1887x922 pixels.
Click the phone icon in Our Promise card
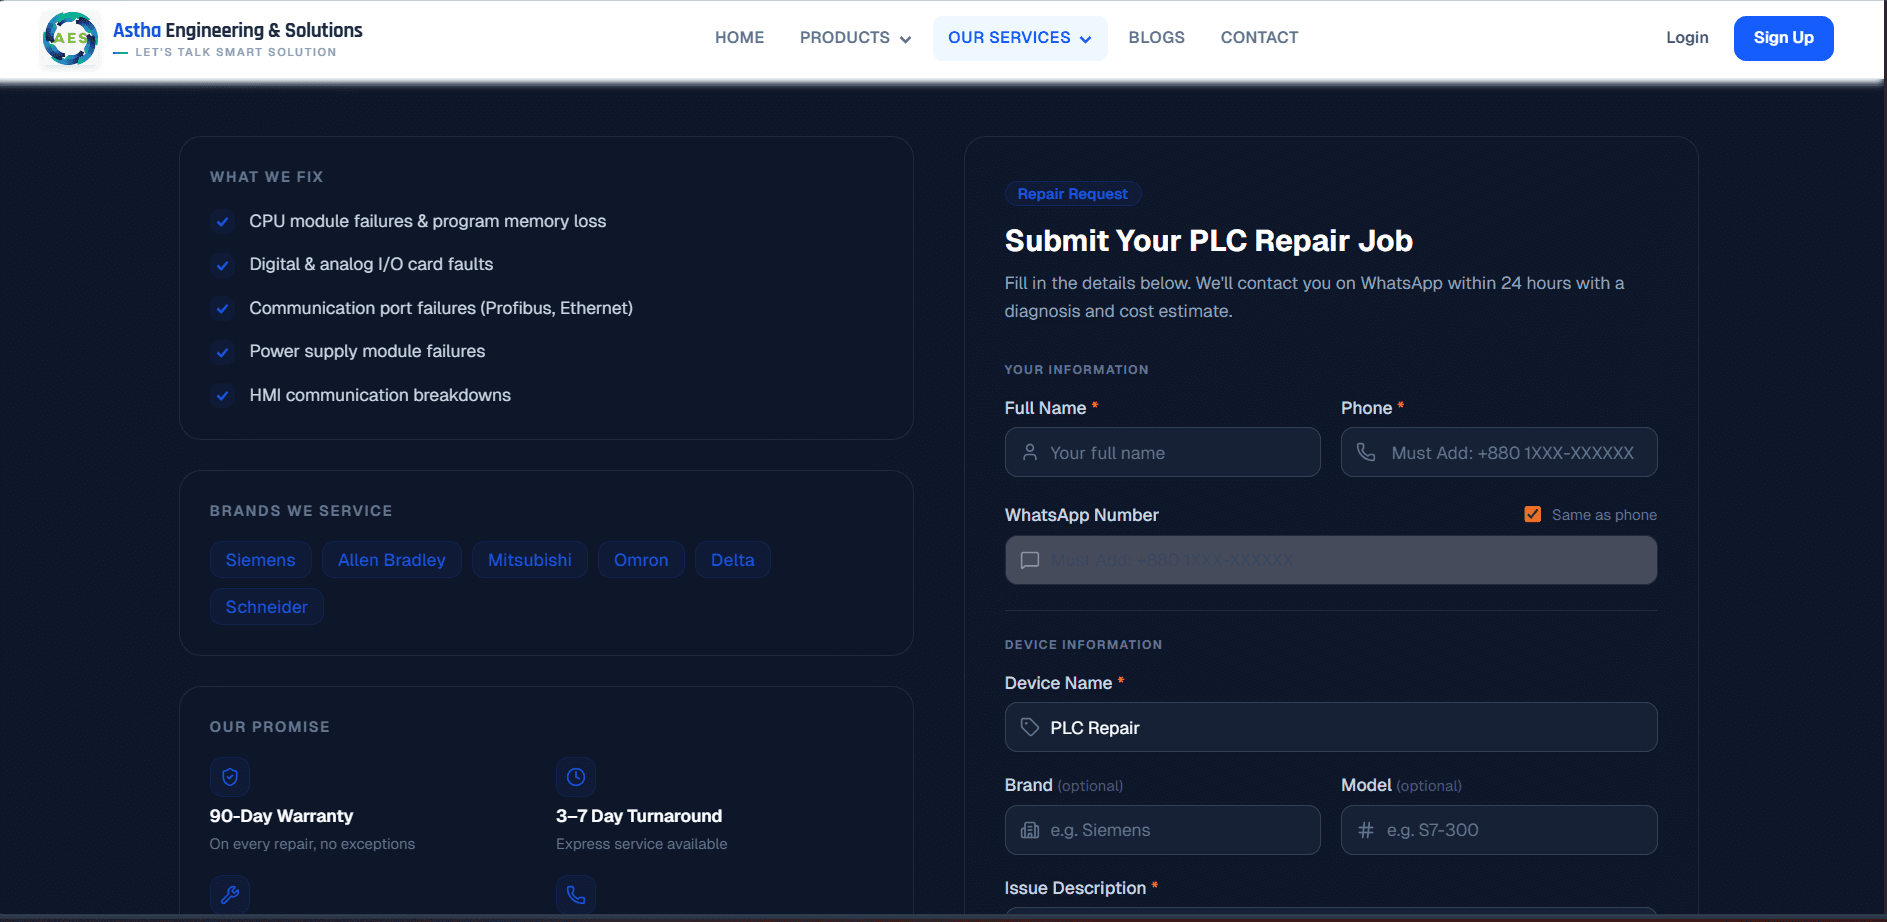(x=576, y=894)
